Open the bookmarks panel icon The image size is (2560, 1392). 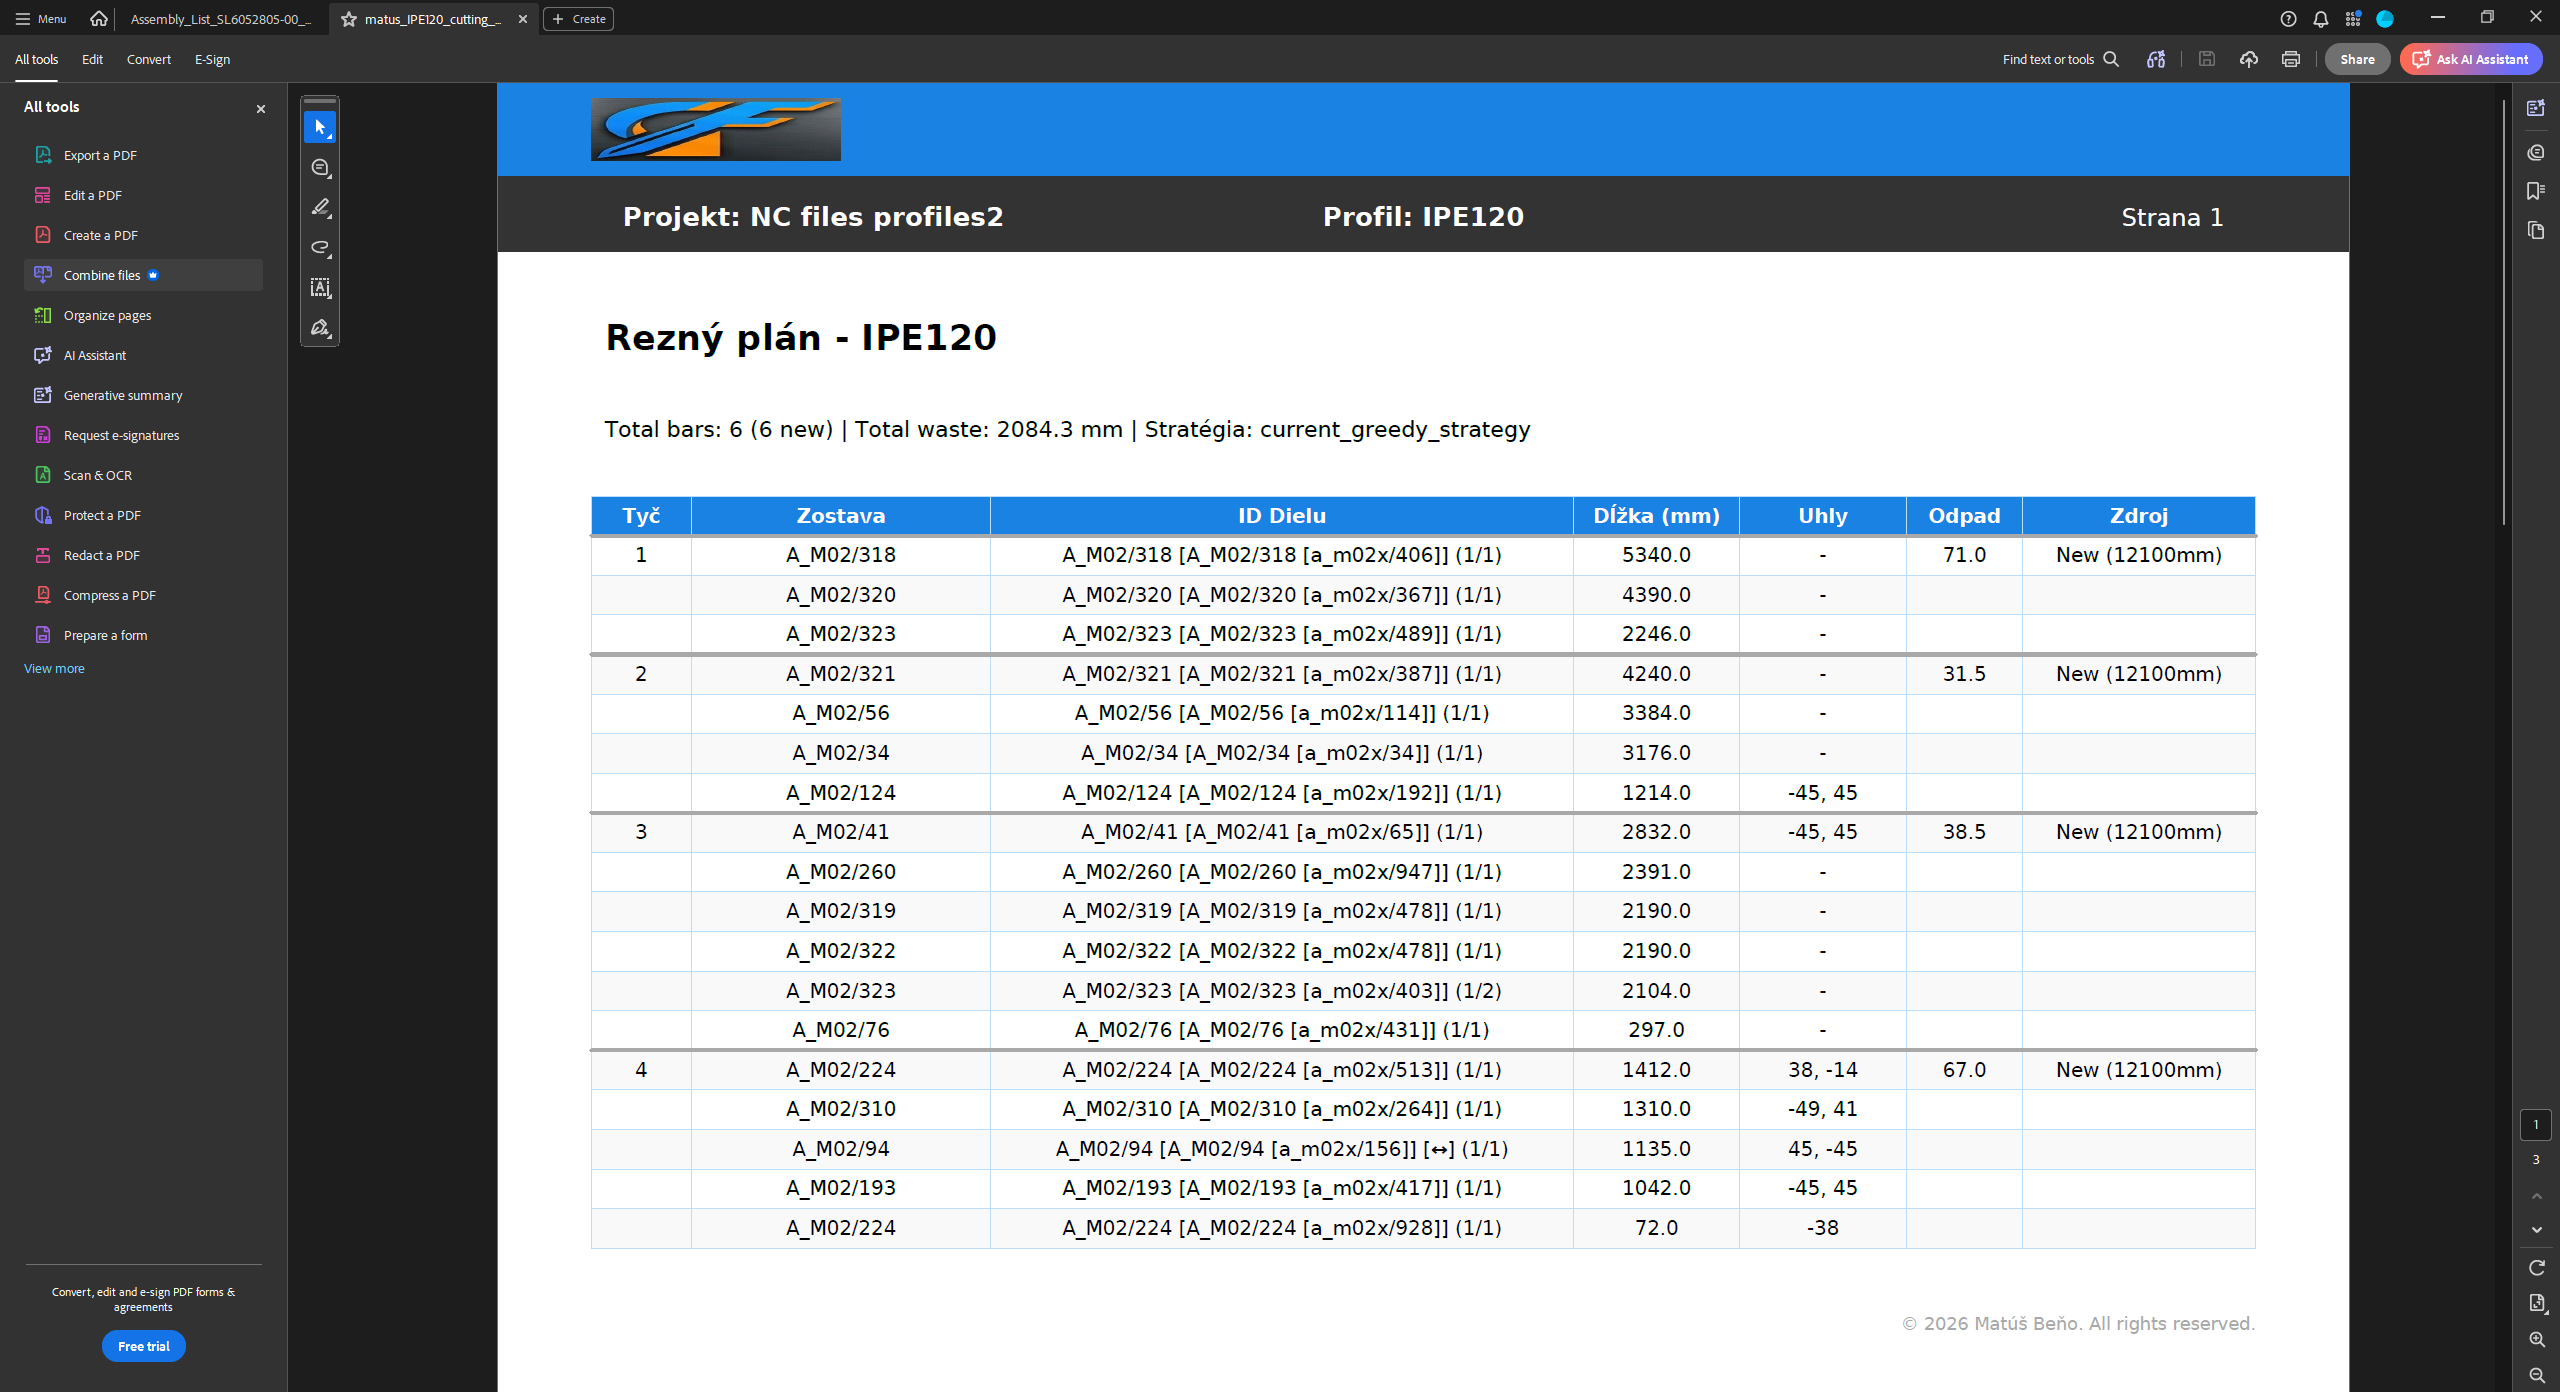tap(2535, 191)
